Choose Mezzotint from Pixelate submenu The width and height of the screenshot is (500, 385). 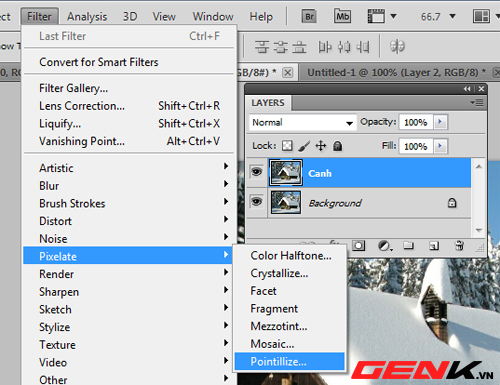289,326
